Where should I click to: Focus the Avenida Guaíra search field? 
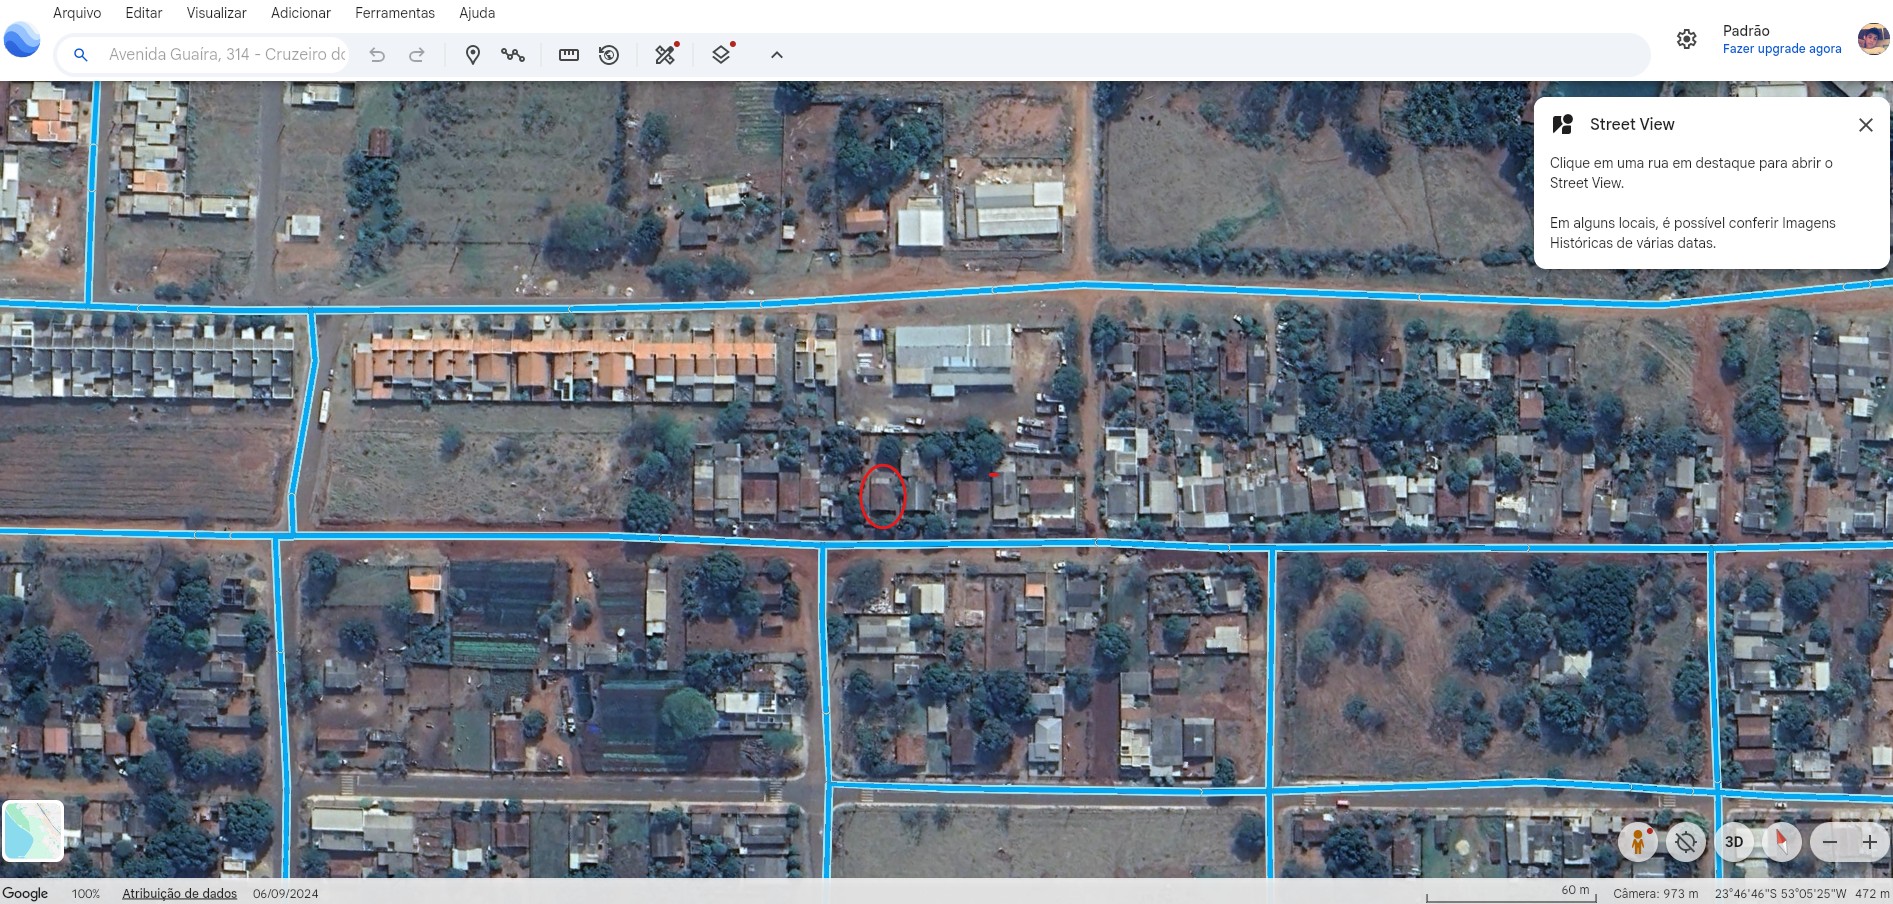point(227,55)
